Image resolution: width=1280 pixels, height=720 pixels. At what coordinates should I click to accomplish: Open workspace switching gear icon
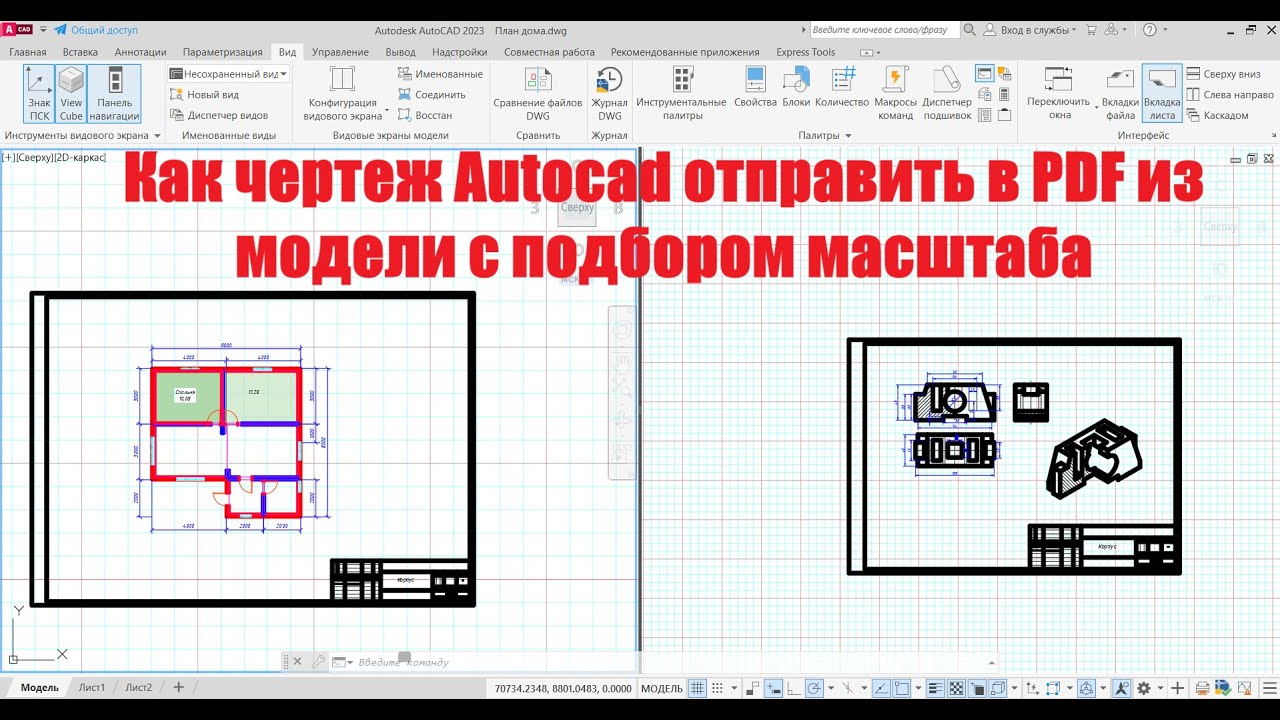[x=1143, y=688]
